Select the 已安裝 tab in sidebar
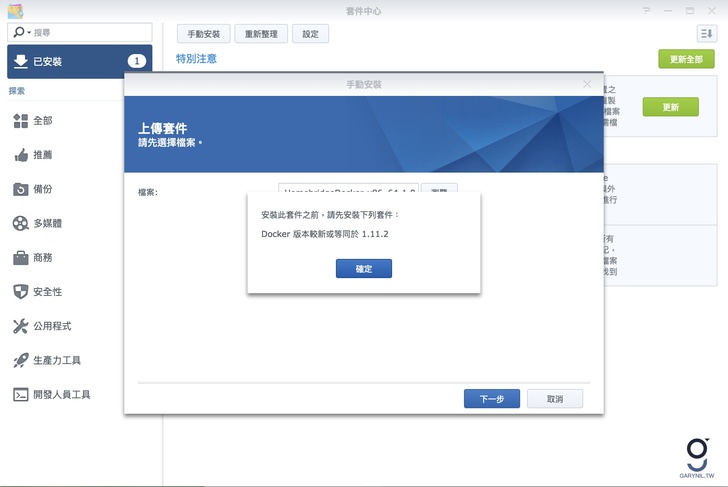 pyautogui.click(x=79, y=61)
